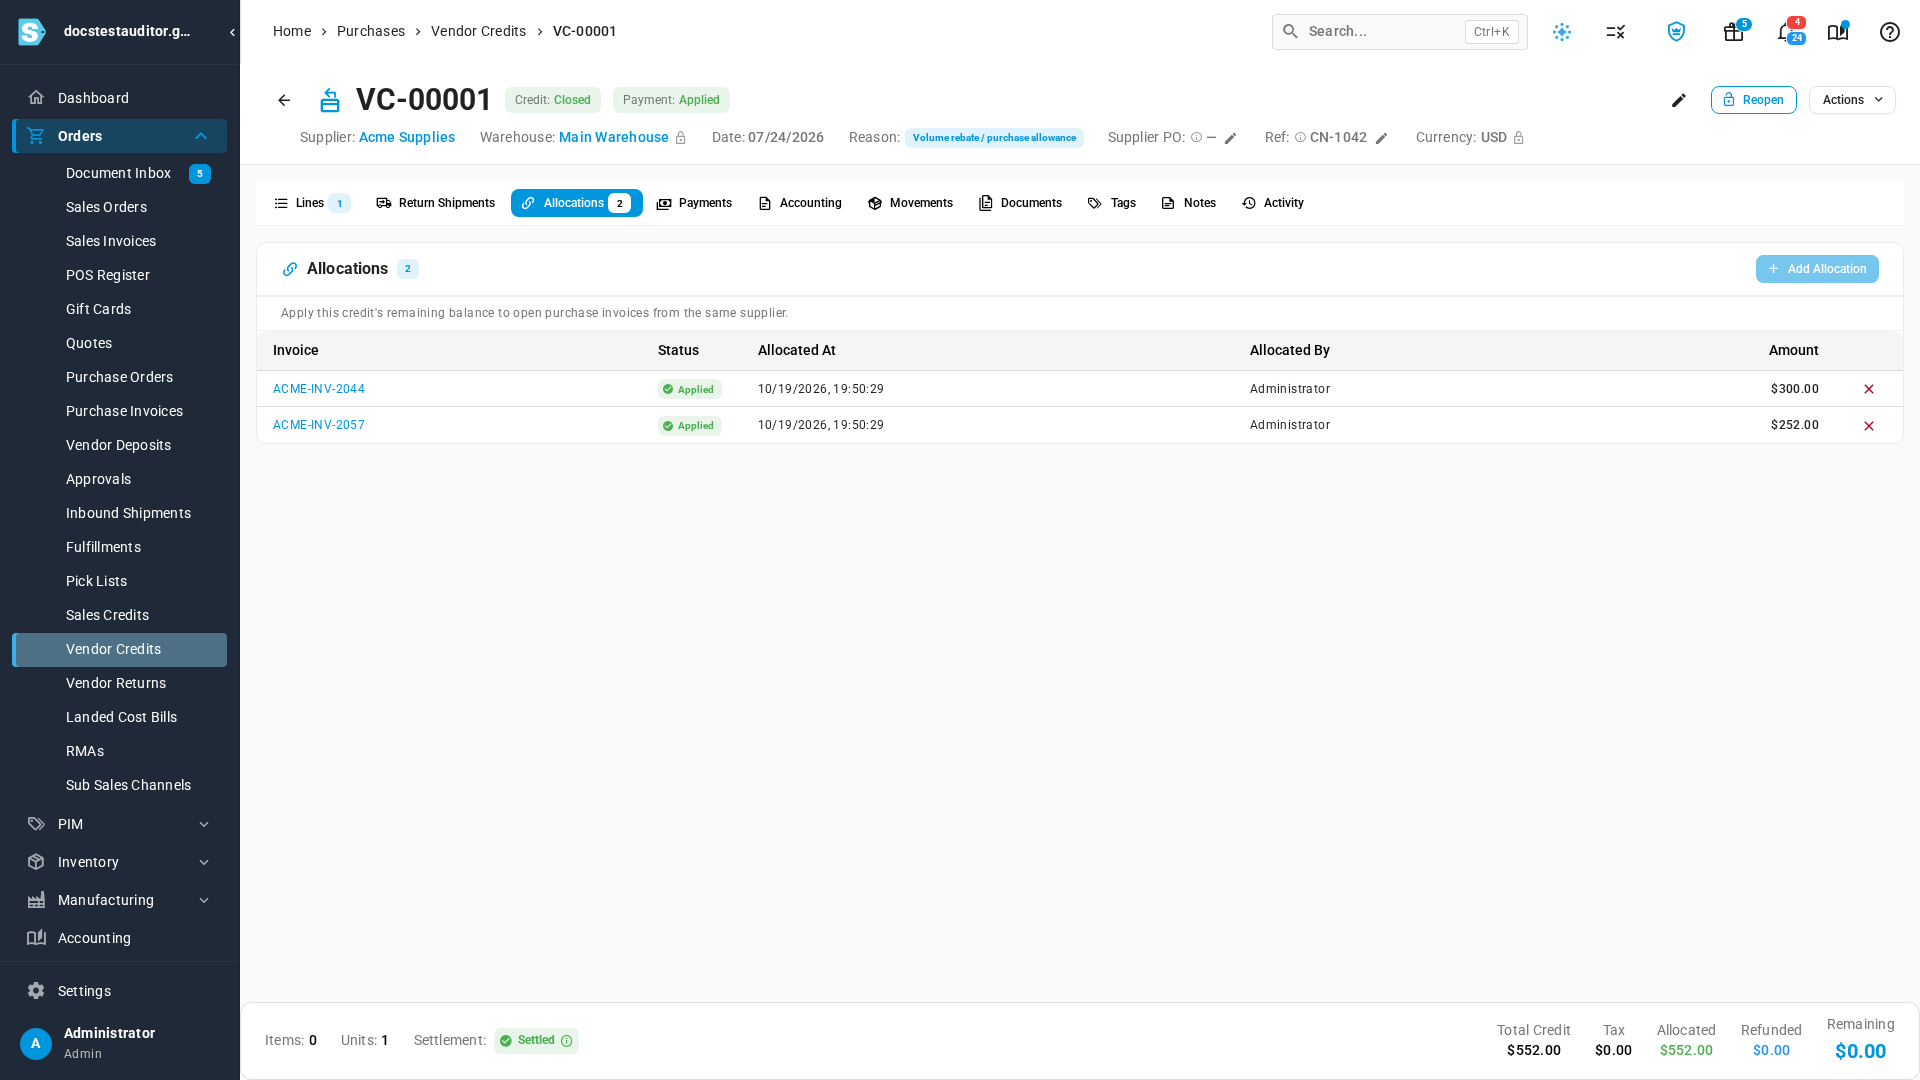Click the Settled info icon
The image size is (1920, 1080).
pos(567,1041)
